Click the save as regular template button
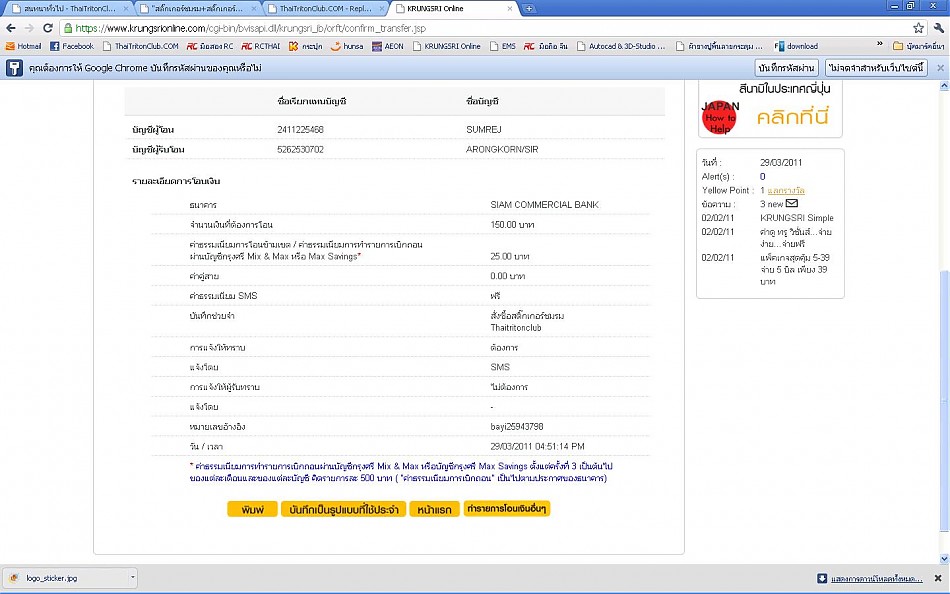This screenshot has width=950, height=594. coord(344,509)
